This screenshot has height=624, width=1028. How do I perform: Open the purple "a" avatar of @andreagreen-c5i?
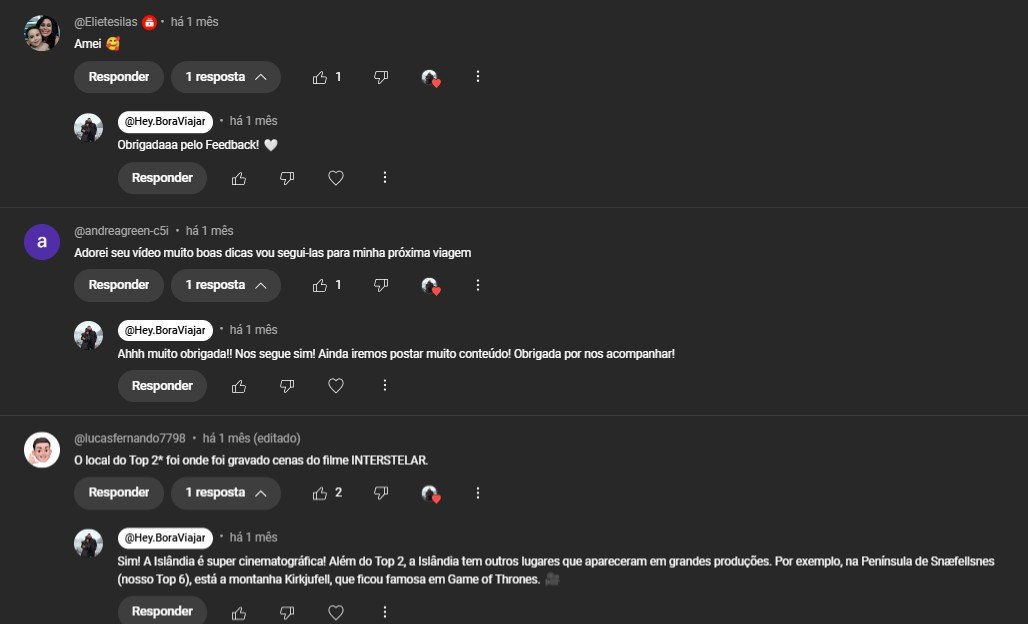[x=42, y=242]
